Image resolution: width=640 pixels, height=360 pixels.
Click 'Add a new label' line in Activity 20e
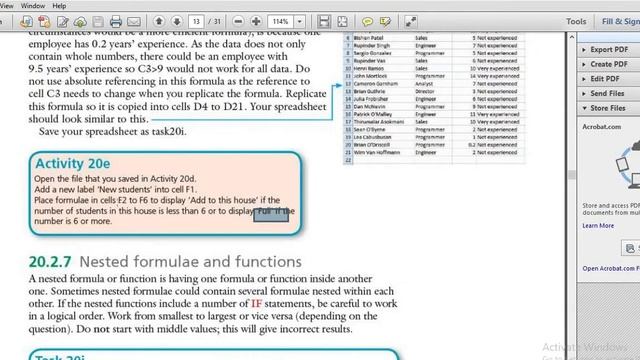tap(116, 189)
